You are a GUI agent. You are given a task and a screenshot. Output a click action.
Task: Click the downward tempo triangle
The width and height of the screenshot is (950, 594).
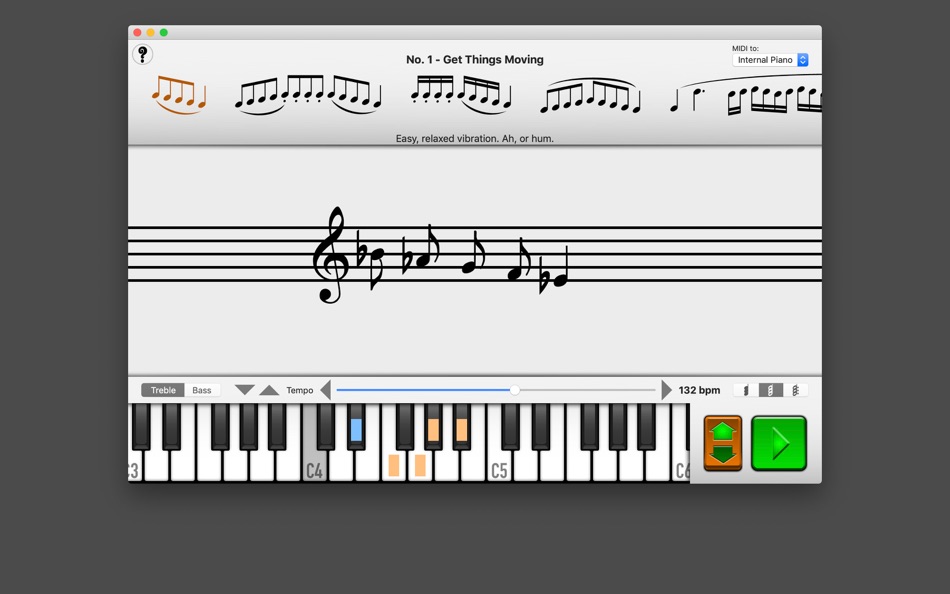243,390
